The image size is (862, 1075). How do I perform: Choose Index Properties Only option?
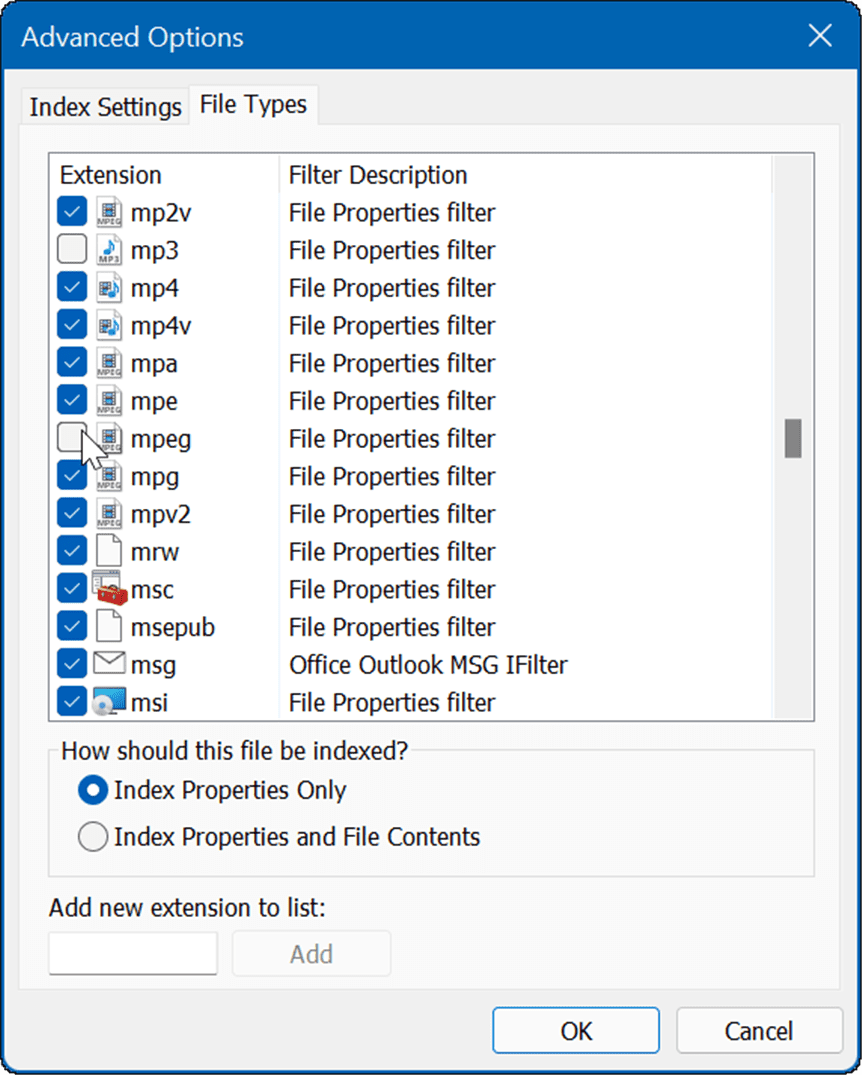[x=93, y=790]
